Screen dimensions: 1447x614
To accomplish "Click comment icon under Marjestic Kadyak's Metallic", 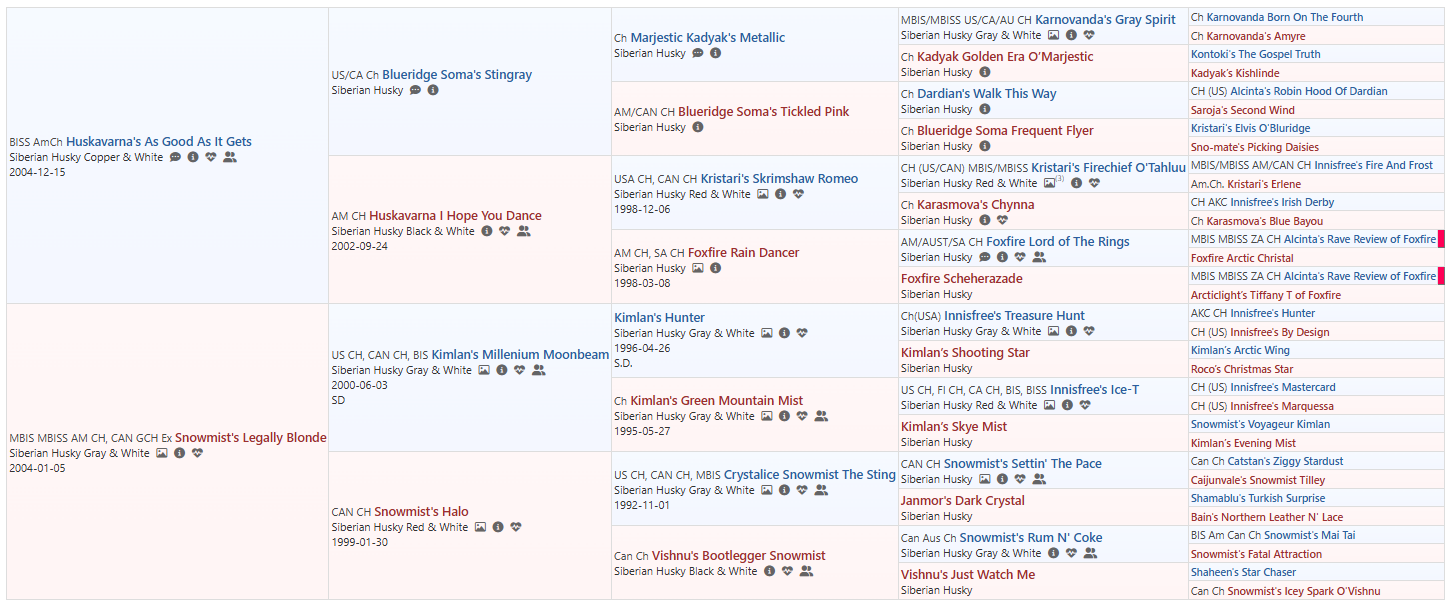I will (x=698, y=53).
